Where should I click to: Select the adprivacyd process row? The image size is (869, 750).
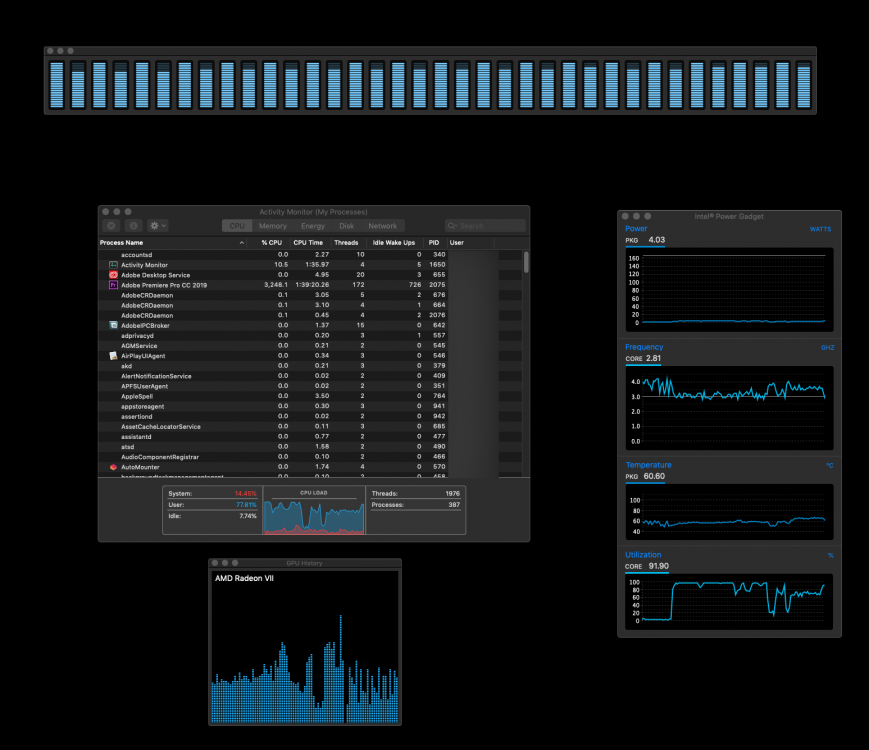point(310,335)
